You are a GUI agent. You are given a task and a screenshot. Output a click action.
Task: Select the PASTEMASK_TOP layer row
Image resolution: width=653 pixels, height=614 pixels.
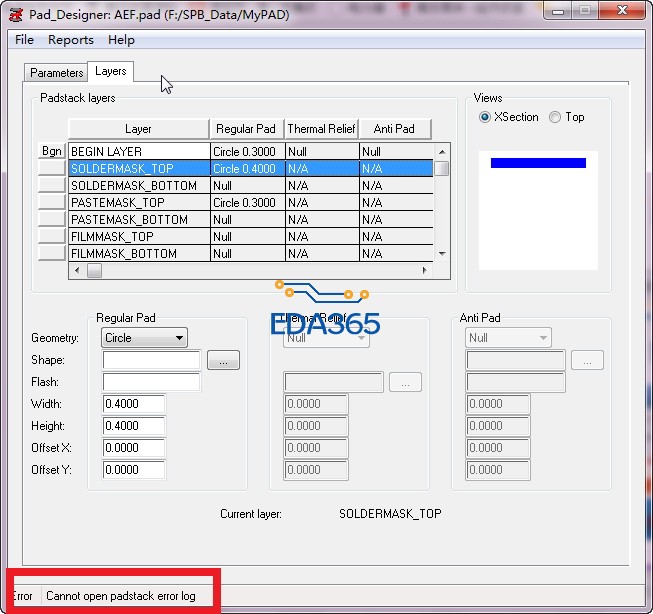(x=251, y=203)
